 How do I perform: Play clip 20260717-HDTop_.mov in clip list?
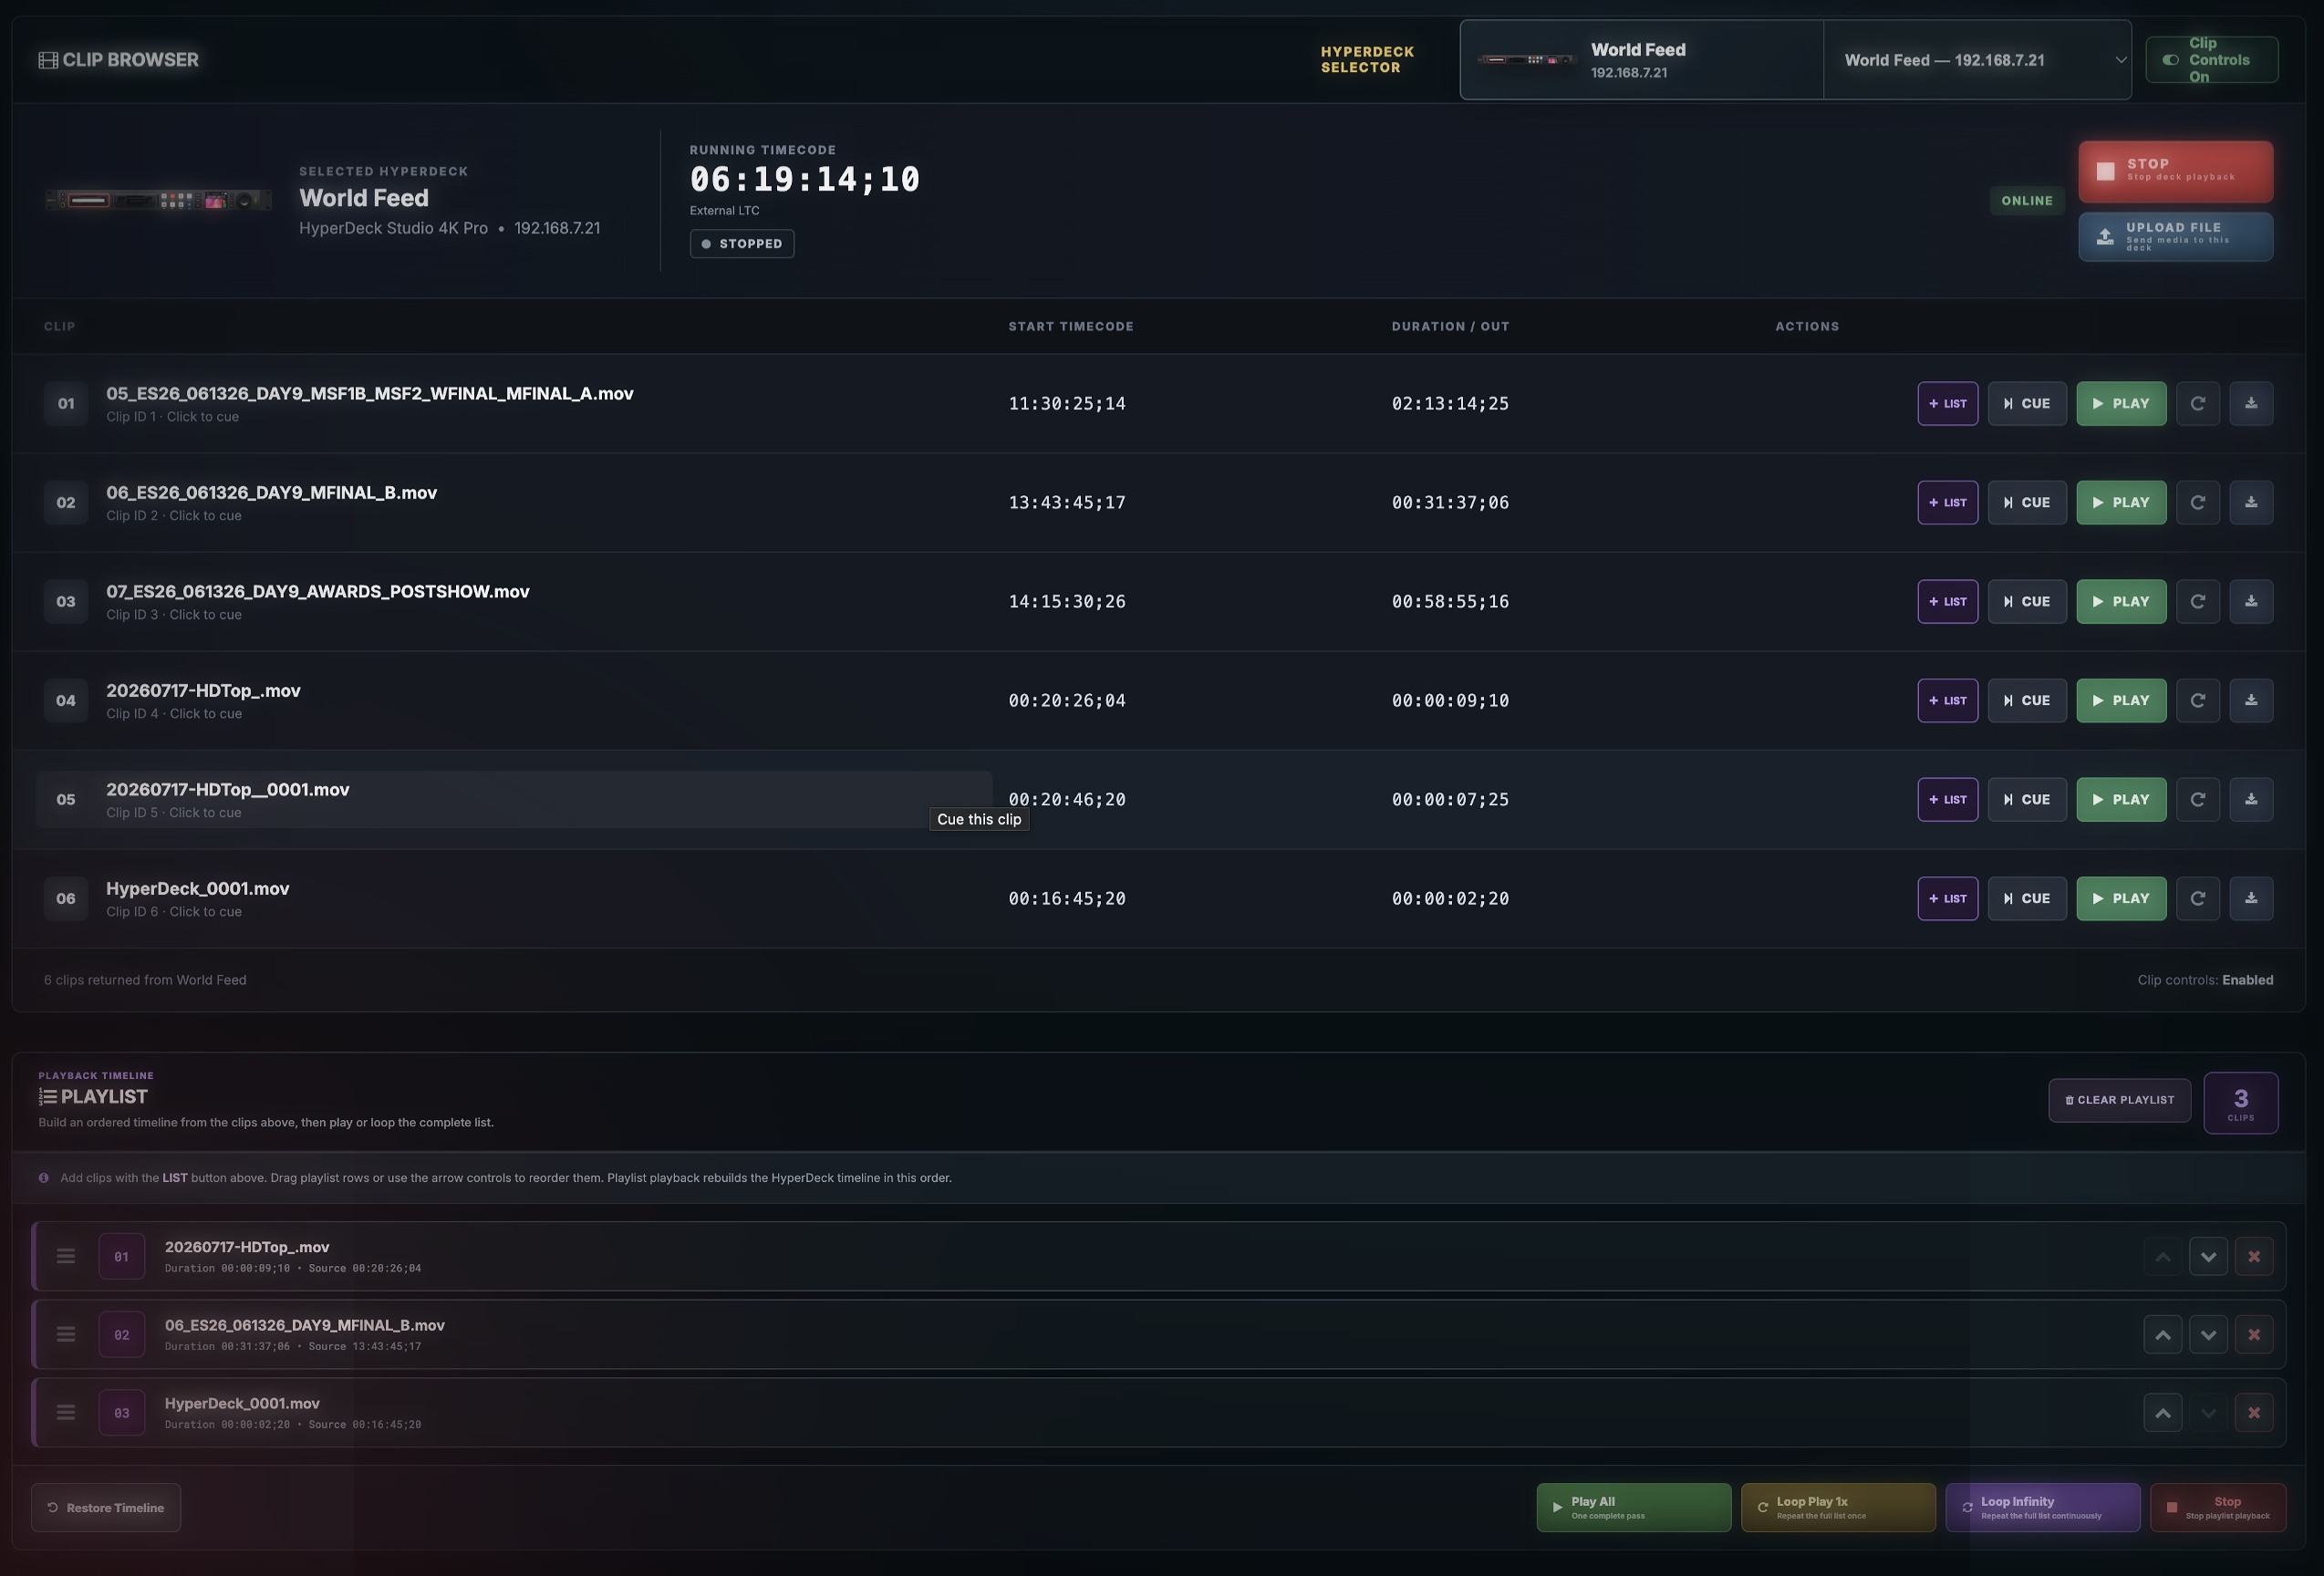[2121, 701]
